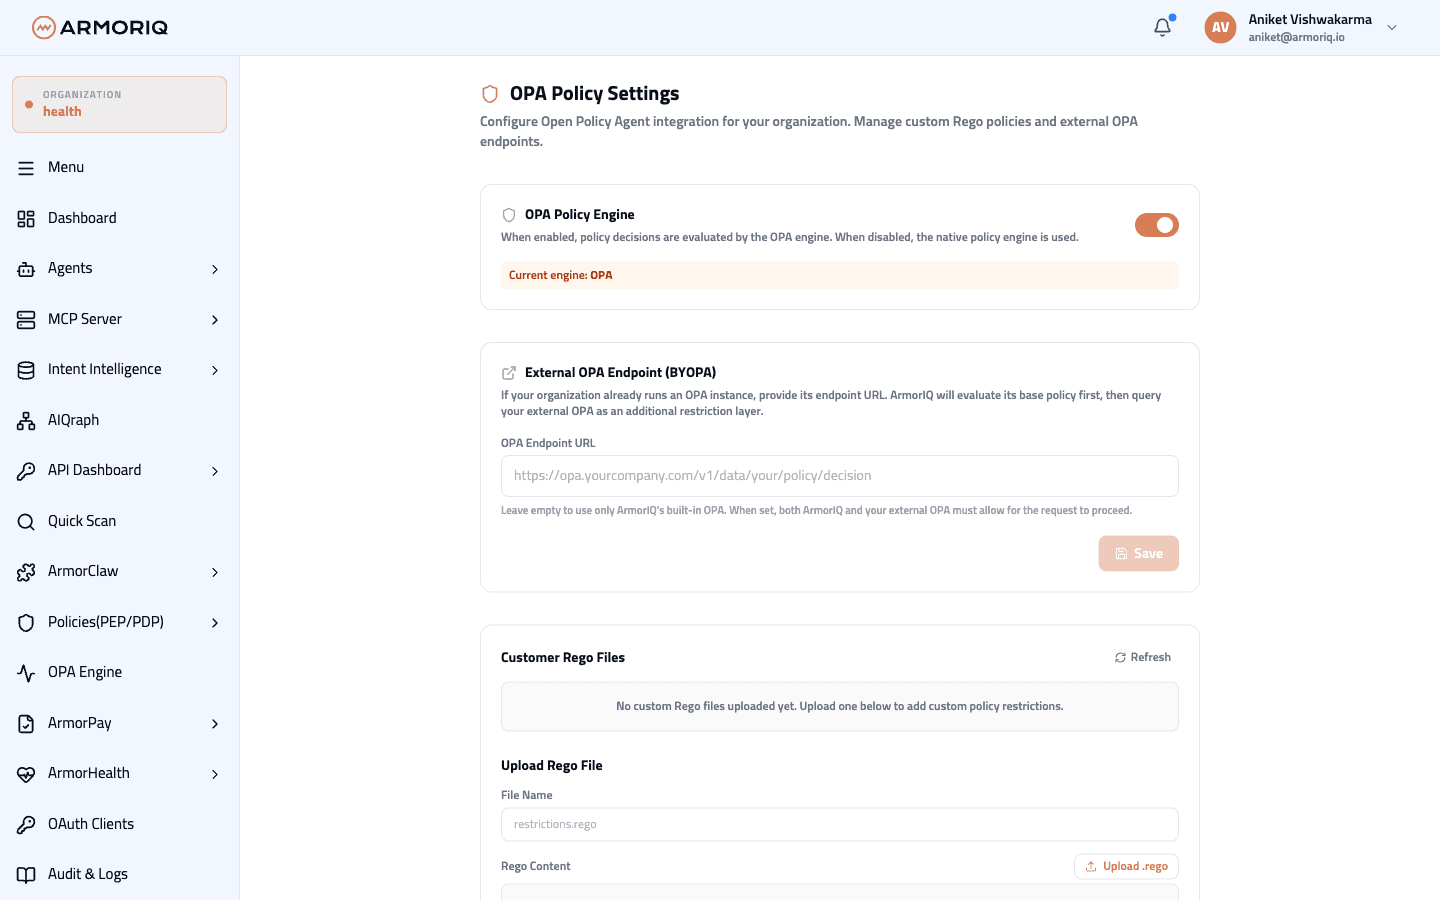Click the API Dashboard key icon

[x=26, y=471]
